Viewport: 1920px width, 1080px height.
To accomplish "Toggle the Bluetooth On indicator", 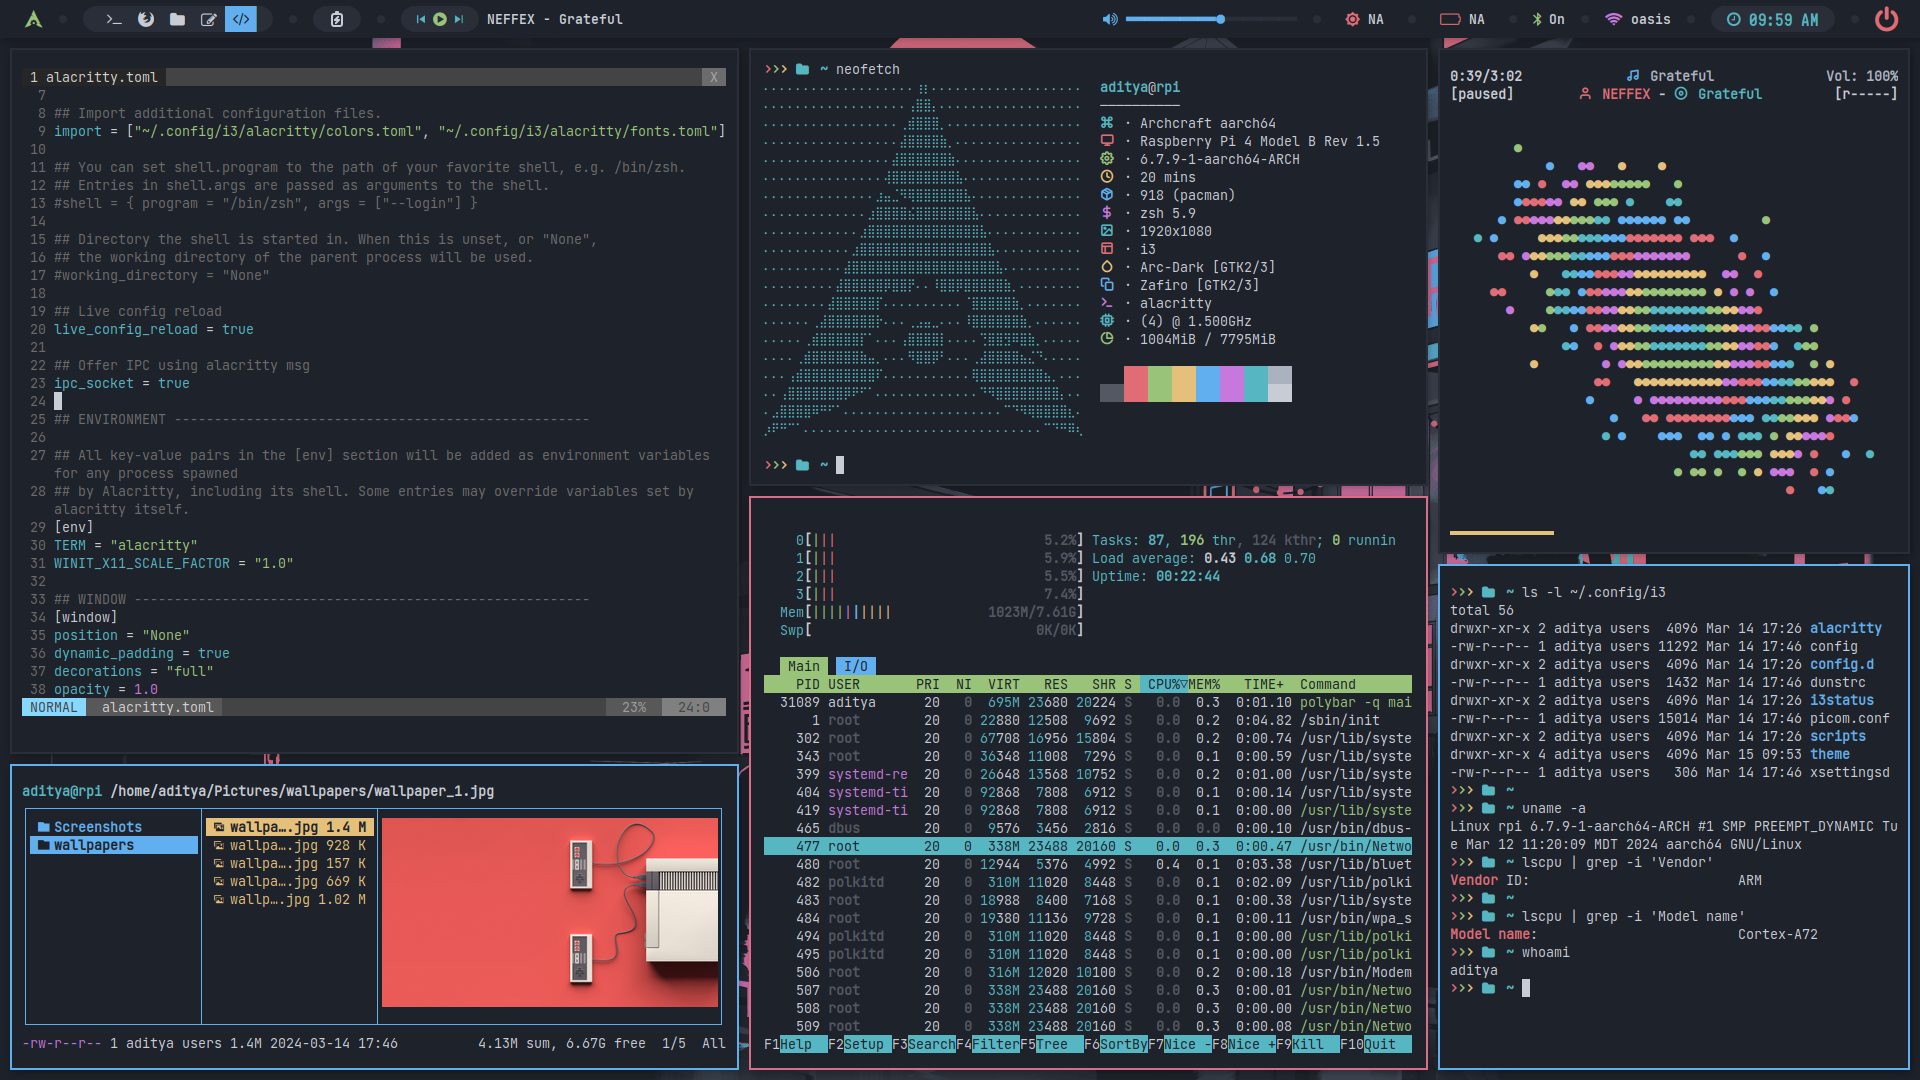I will [1548, 19].
